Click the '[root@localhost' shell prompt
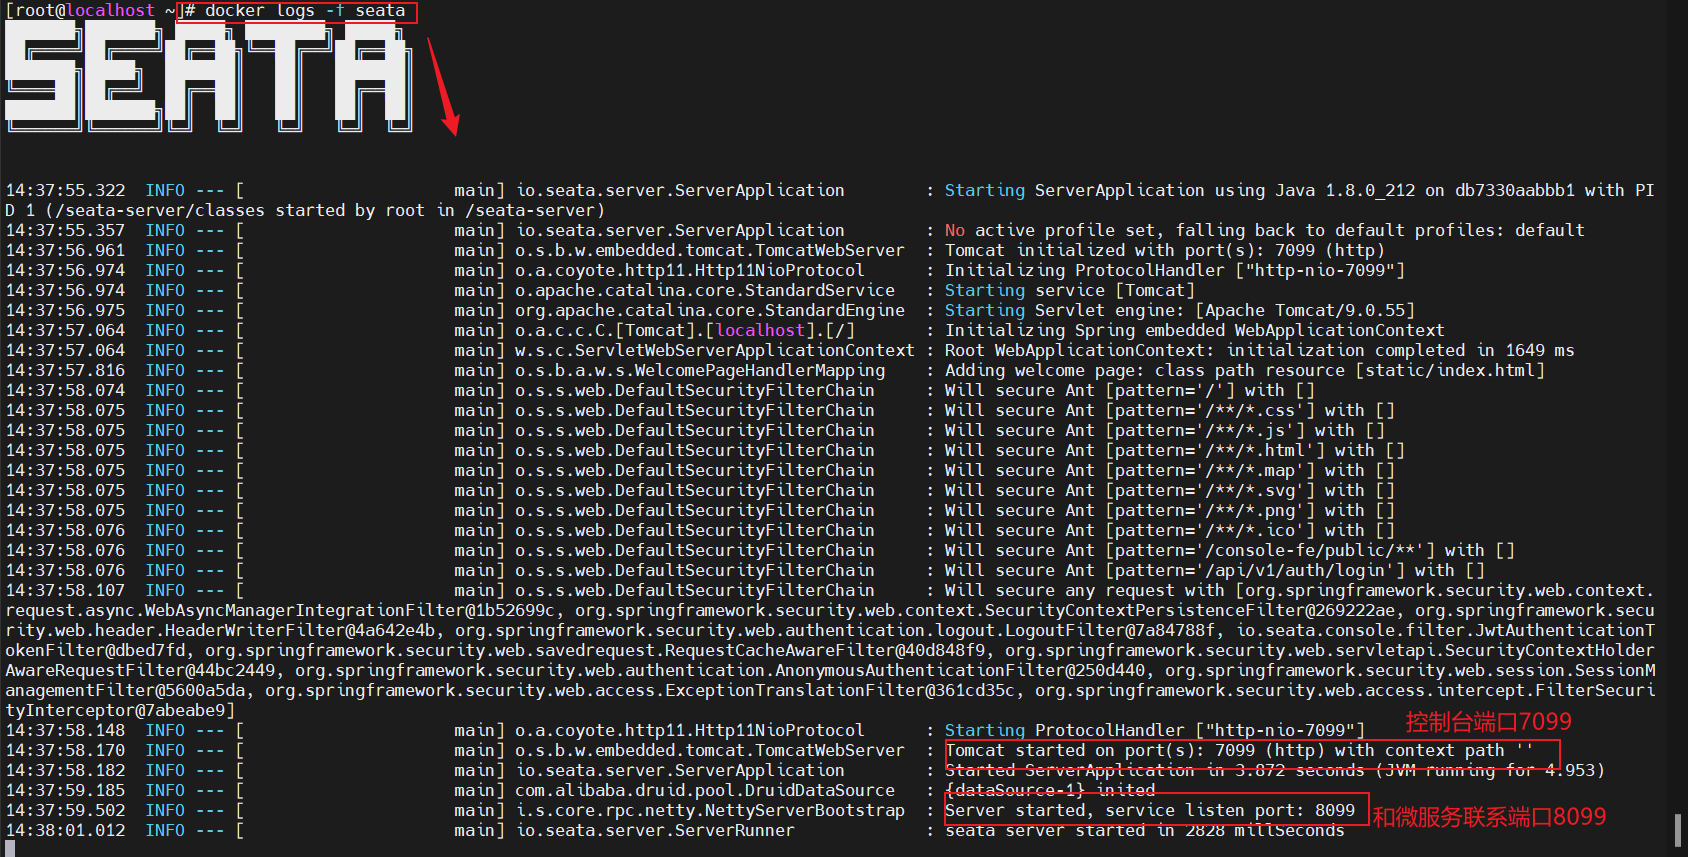This screenshot has height=857, width=1688. [x=80, y=11]
